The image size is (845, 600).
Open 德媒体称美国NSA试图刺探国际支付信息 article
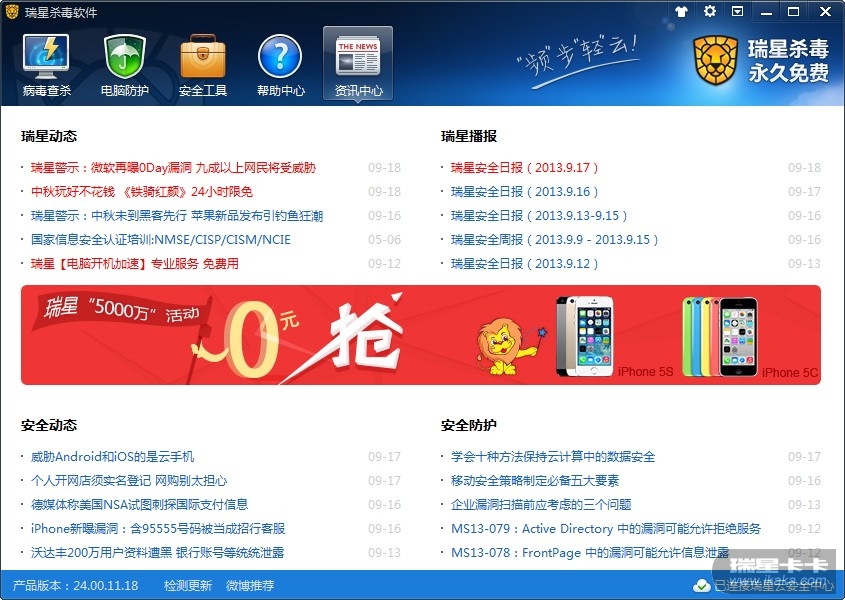139,505
